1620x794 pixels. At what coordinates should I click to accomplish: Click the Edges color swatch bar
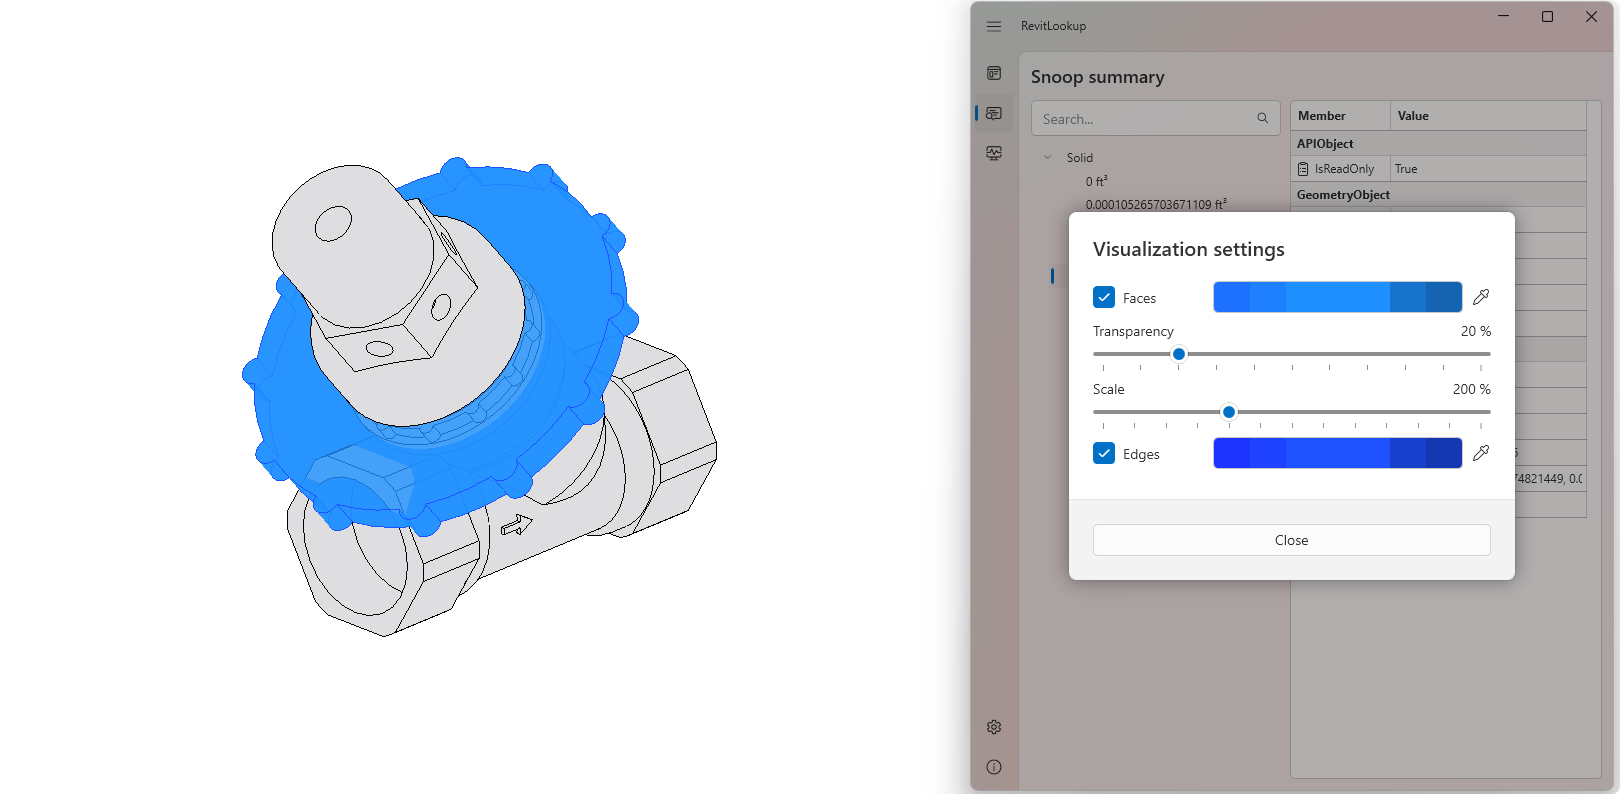pos(1337,453)
